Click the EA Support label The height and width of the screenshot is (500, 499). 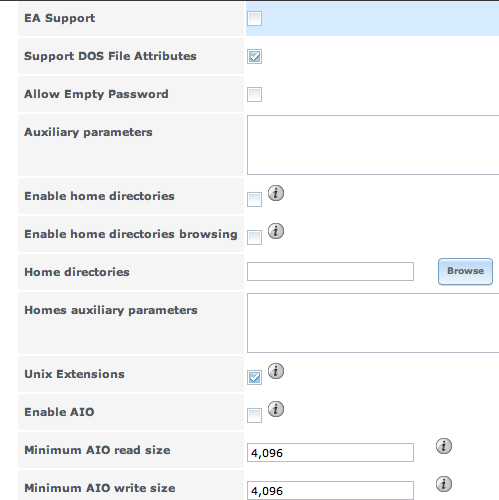(60, 18)
